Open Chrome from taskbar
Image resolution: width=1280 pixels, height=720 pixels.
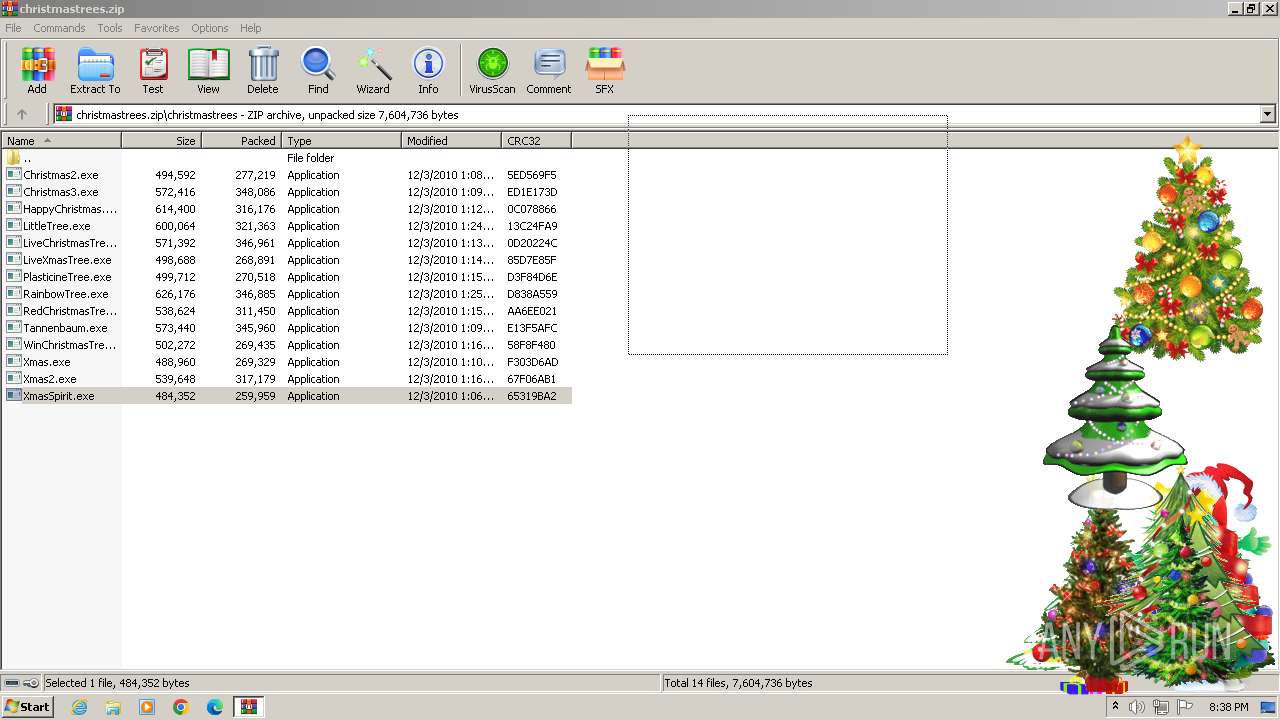pyautogui.click(x=181, y=707)
